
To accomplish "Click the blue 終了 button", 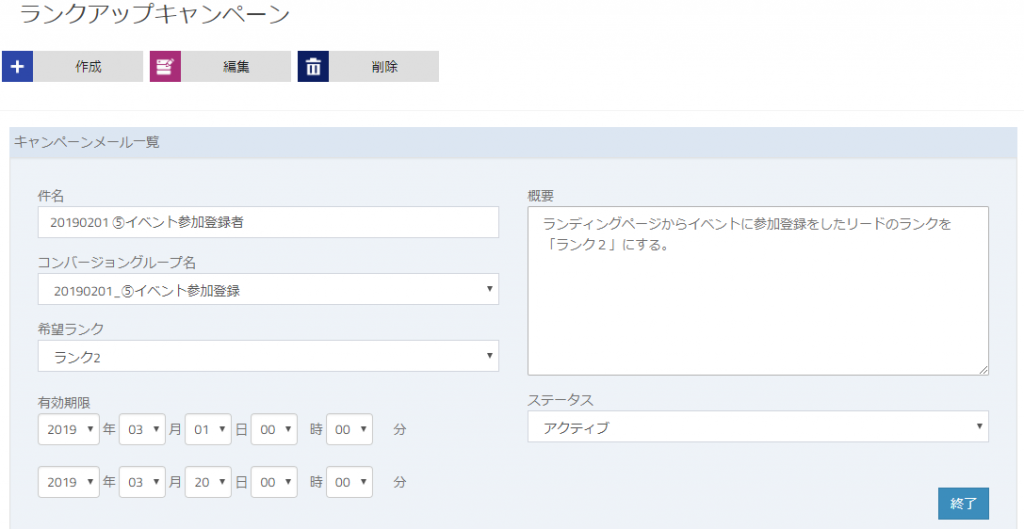I will coord(963,504).
